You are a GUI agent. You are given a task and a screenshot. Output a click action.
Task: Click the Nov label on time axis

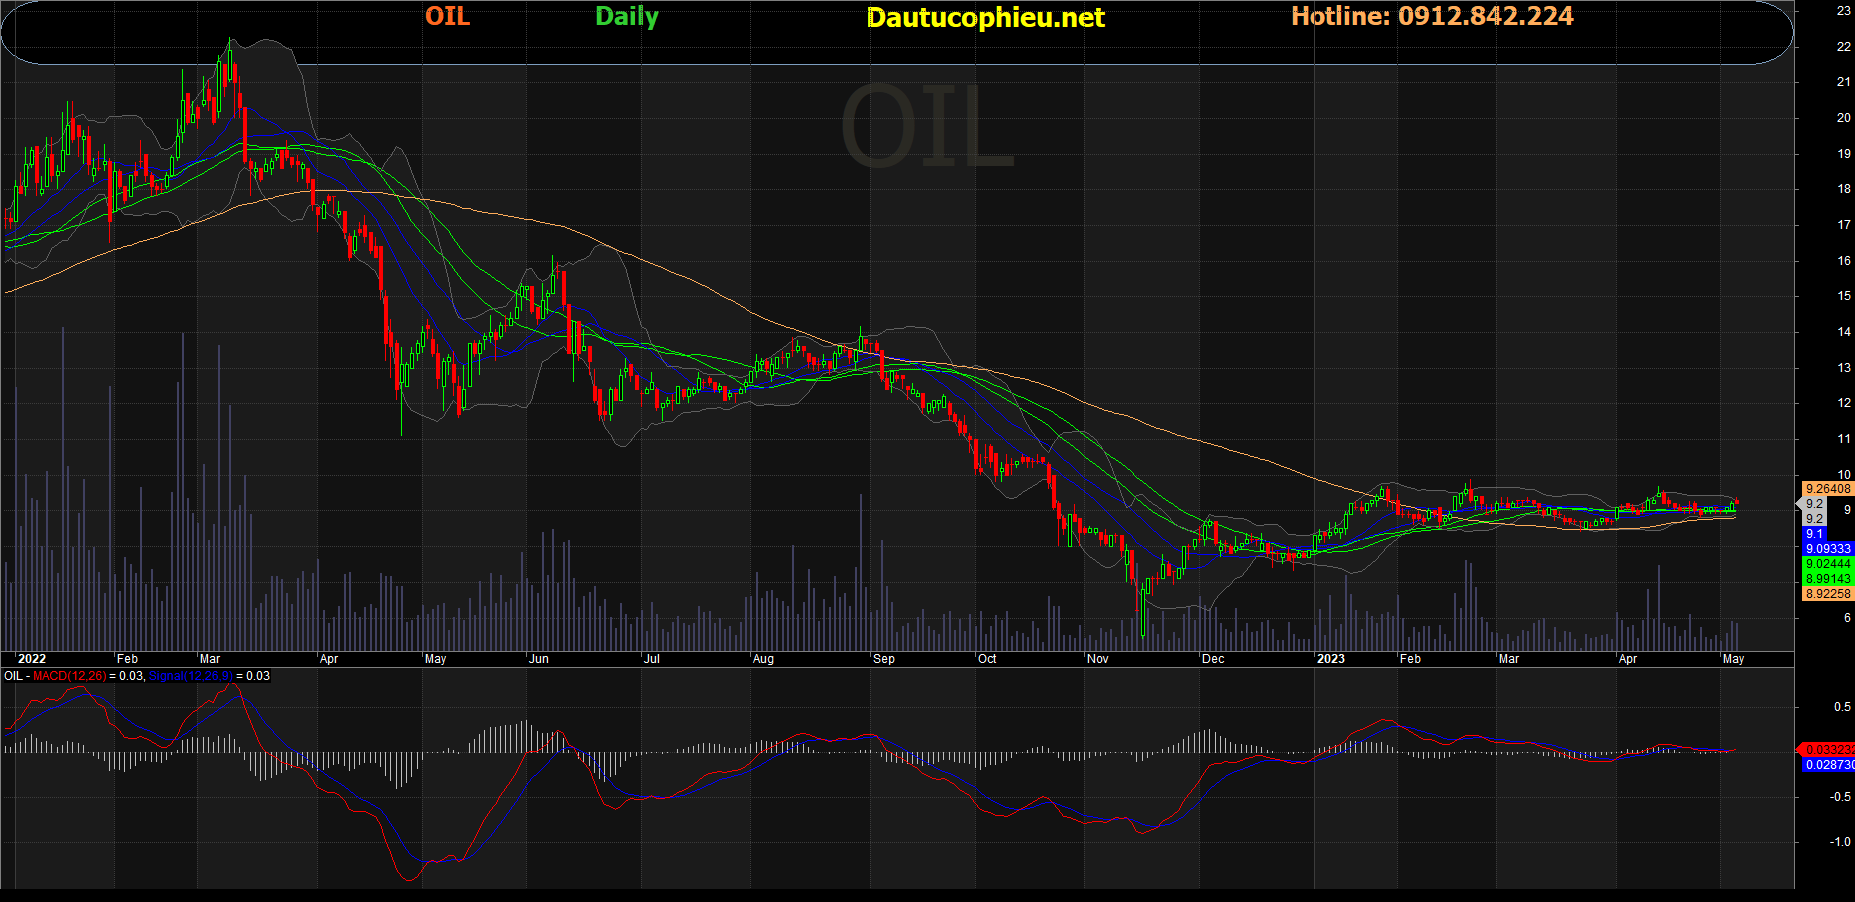click(1098, 659)
